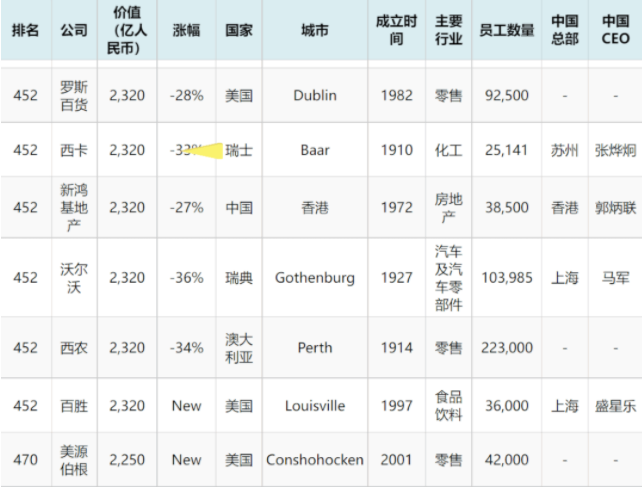Click the employee count 103,985
Image resolution: width=642 pixels, height=489 pixels.
(507, 278)
